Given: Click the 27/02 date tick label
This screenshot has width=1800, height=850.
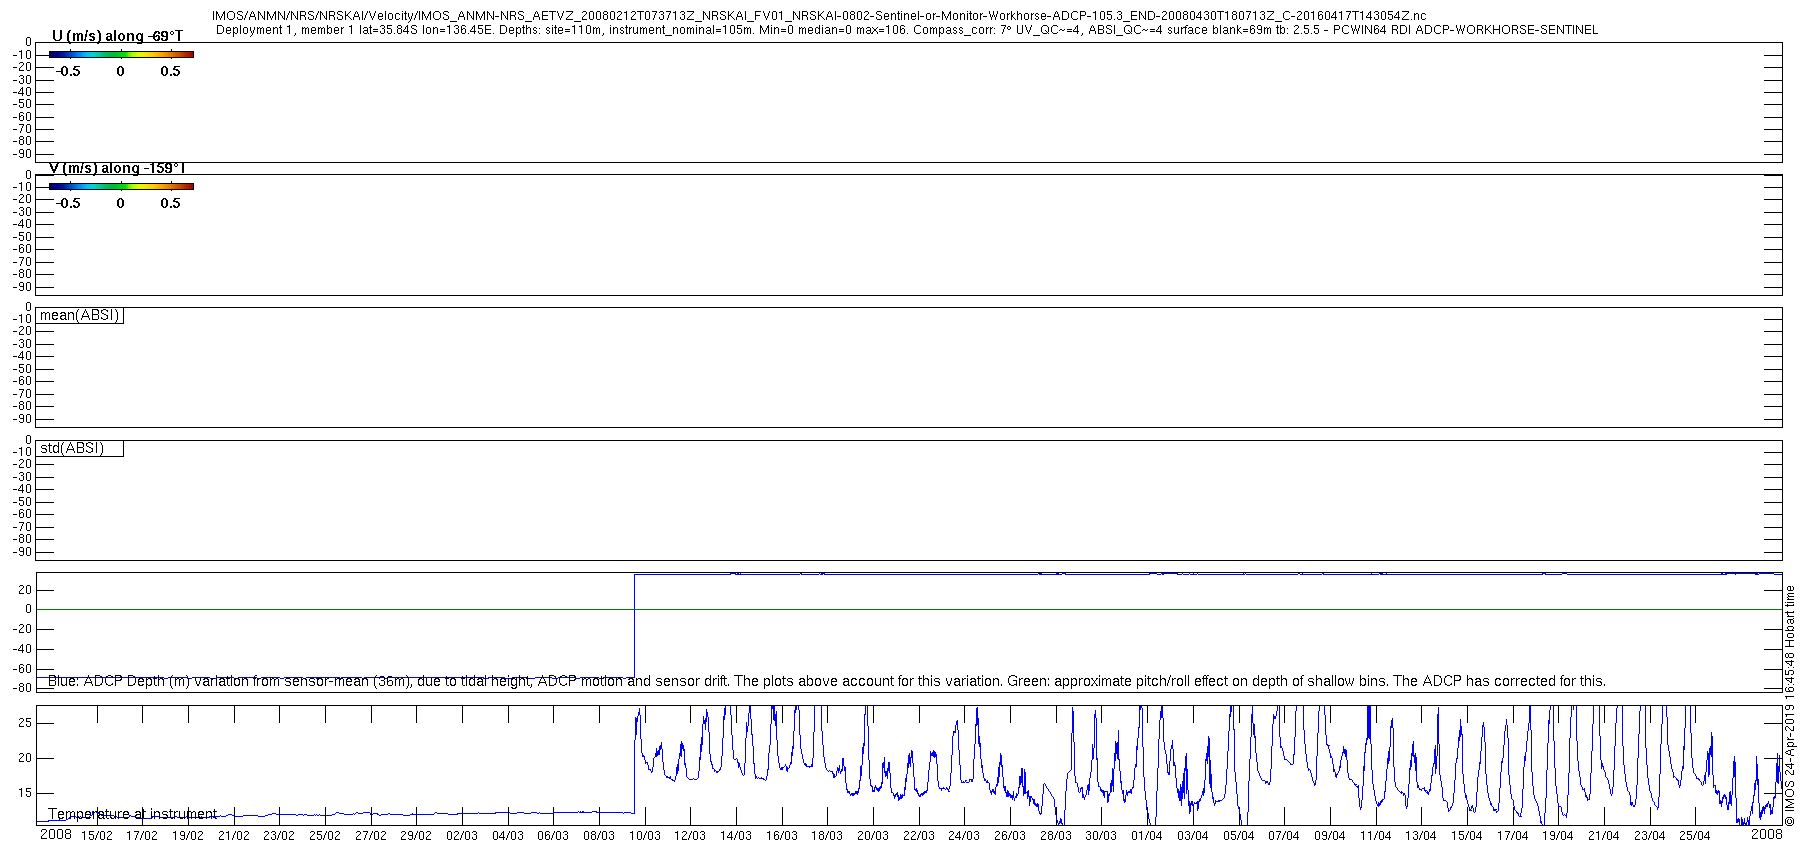Looking at the screenshot, I should click(x=371, y=836).
